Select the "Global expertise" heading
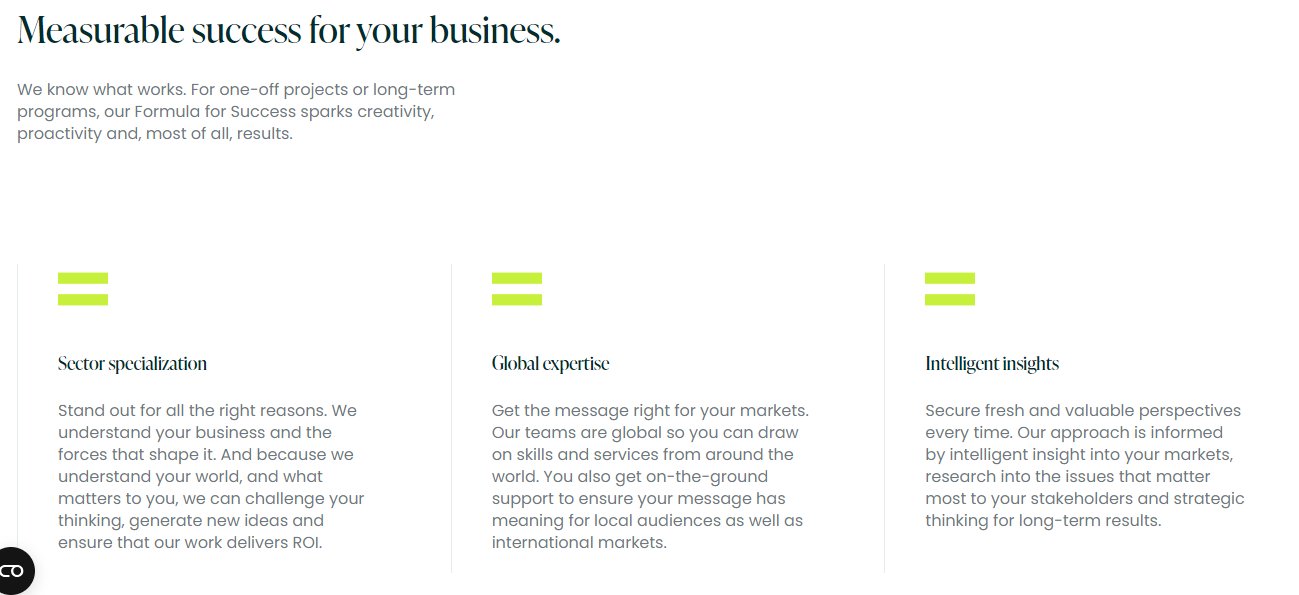 click(x=550, y=364)
